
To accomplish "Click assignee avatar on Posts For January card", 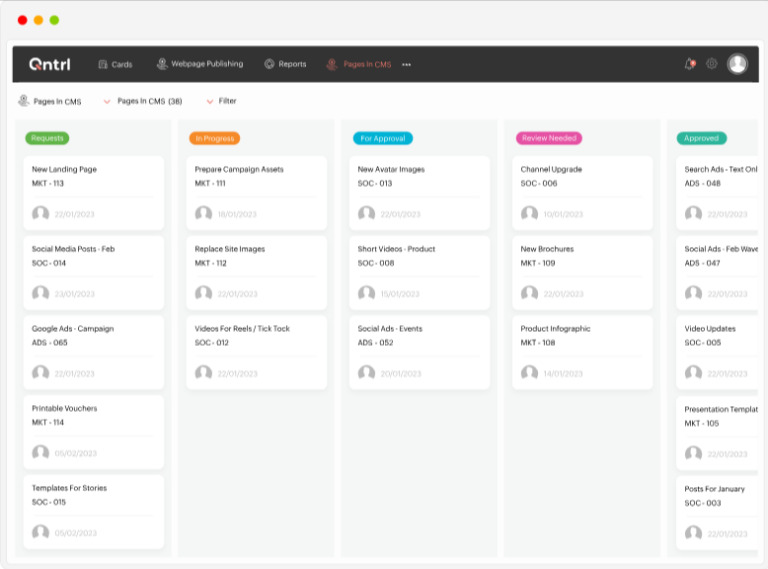I will 694,533.
